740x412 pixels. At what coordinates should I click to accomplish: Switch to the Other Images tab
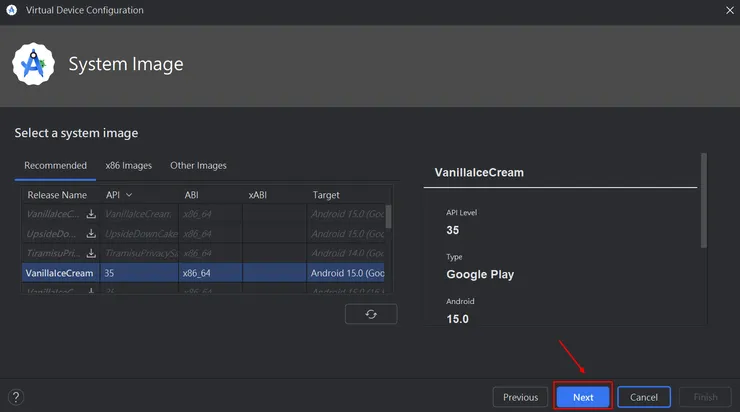pos(198,165)
